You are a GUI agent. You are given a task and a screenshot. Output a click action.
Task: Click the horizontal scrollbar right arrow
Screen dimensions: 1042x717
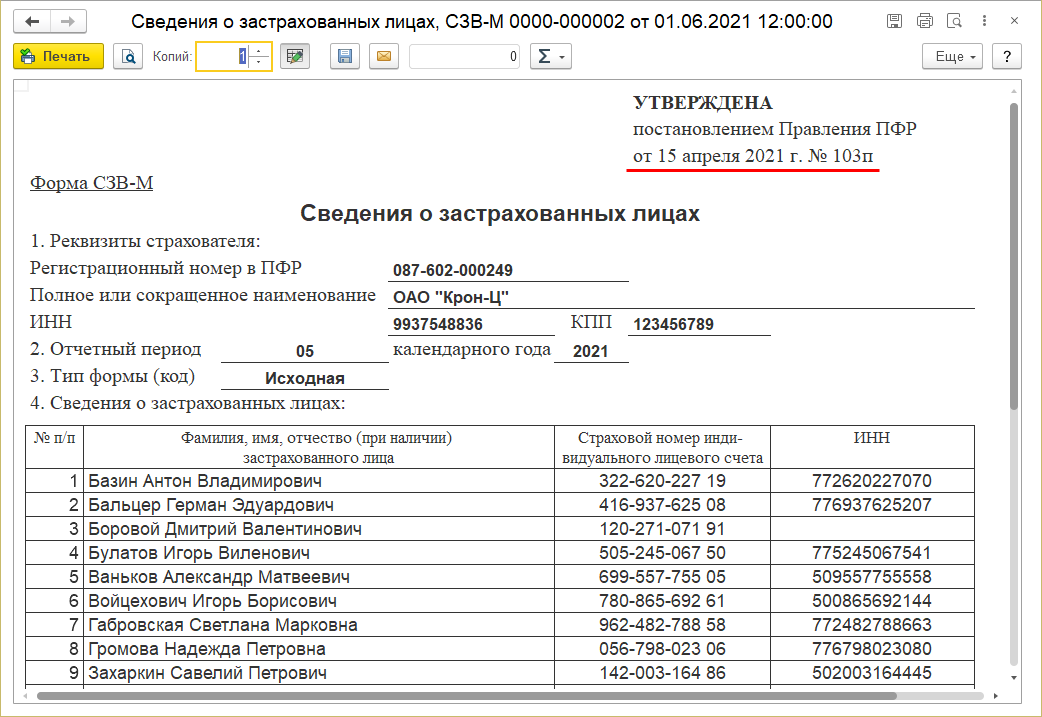995,696
